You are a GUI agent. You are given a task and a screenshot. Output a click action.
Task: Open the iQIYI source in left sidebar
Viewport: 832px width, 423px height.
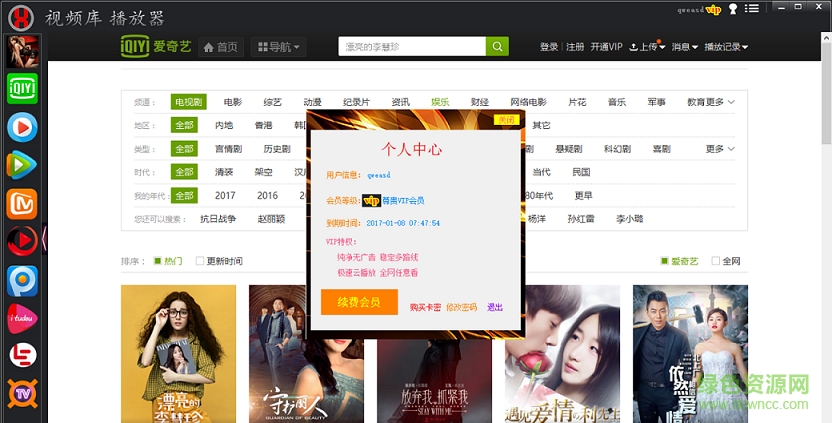22,89
